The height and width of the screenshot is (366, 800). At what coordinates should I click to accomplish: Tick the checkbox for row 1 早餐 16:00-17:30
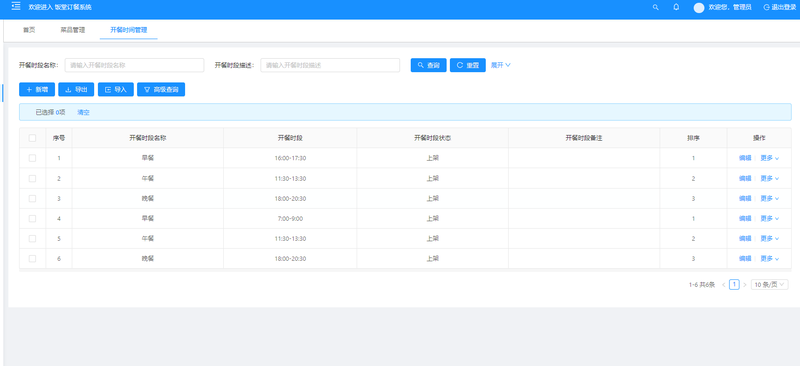[x=33, y=158]
